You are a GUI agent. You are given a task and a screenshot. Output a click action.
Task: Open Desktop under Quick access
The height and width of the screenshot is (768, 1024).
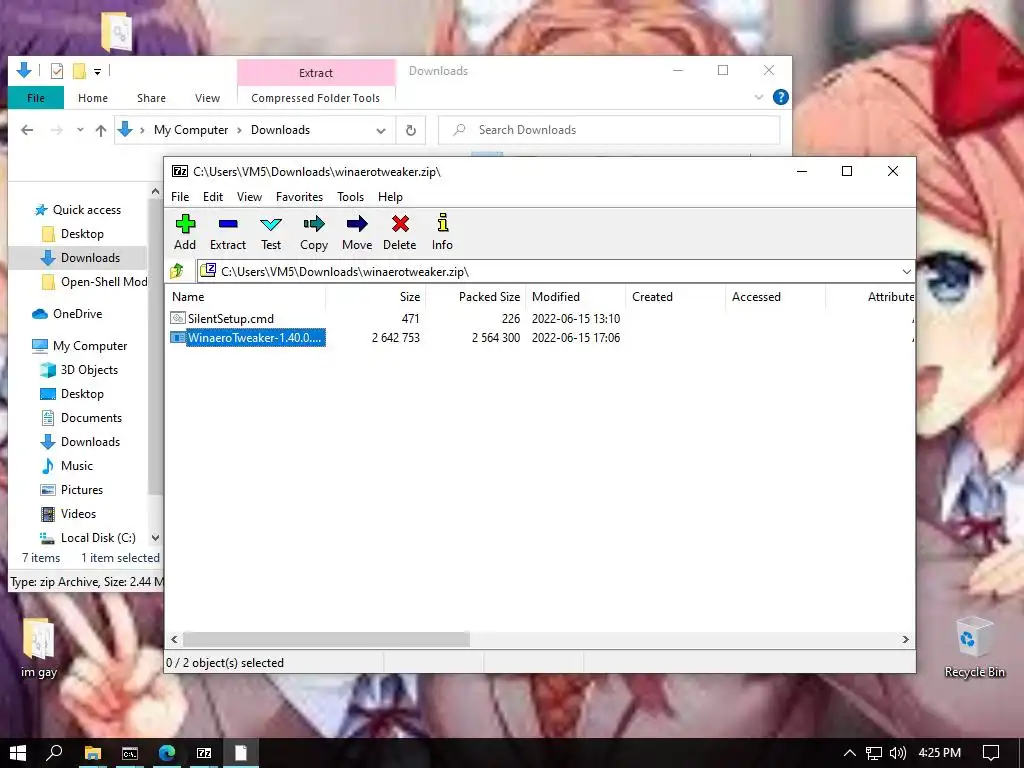[72, 234]
